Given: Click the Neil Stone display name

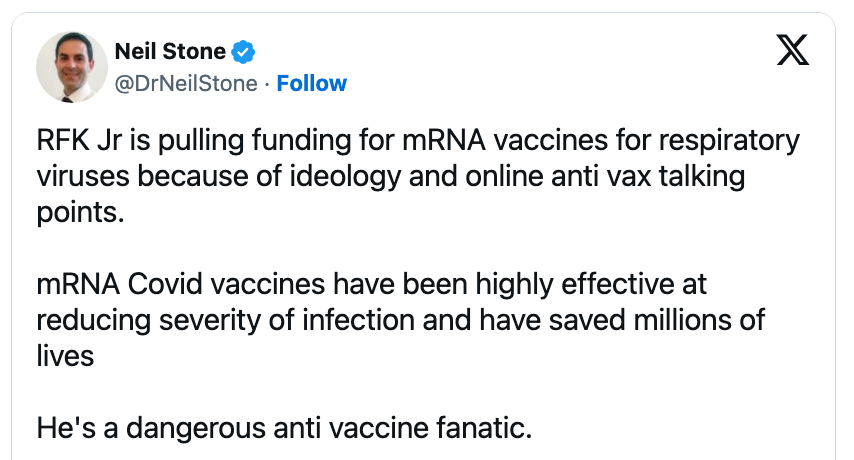Looking at the screenshot, I should pyautogui.click(x=171, y=51).
